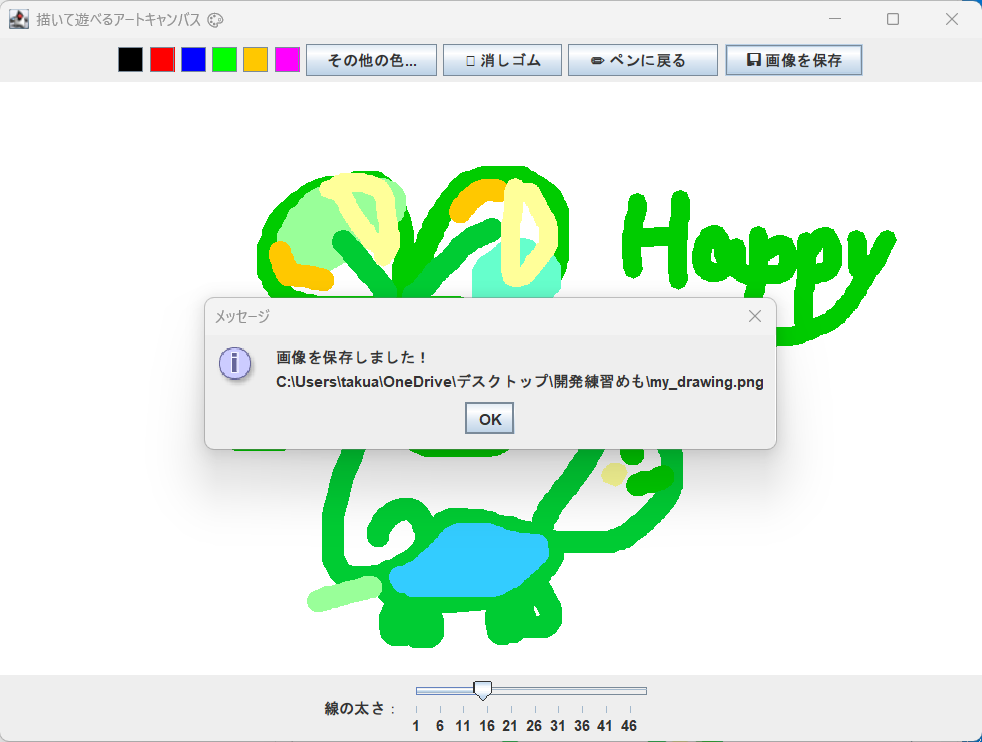Viewport: 982px width, 742px height.
Task: Pick the bright green color swatch
Action: pyautogui.click(x=223, y=59)
